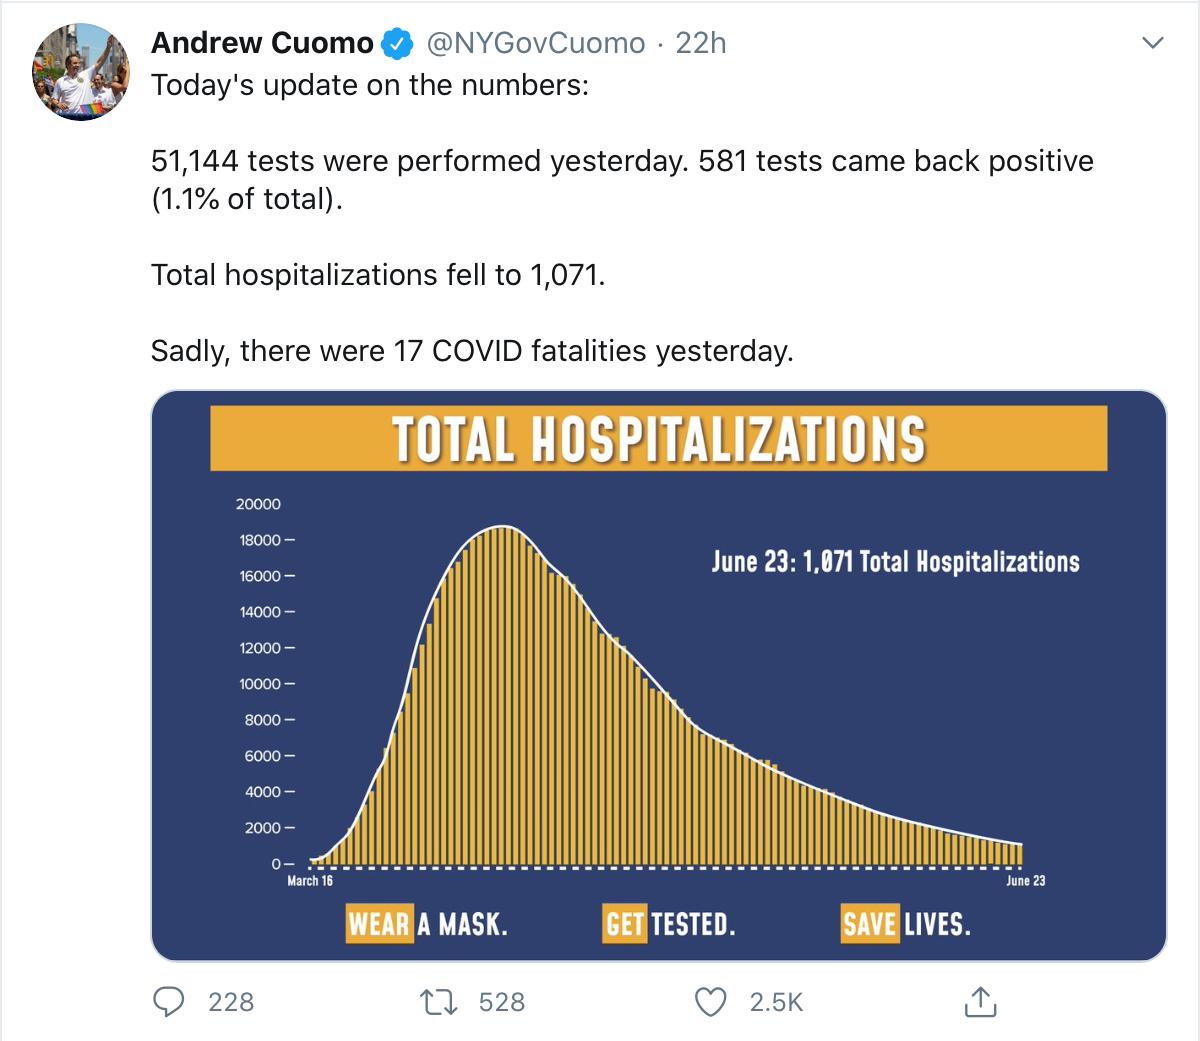Click the 'June 23: 1,071 Total Hospitalizations' annotation

(895, 562)
